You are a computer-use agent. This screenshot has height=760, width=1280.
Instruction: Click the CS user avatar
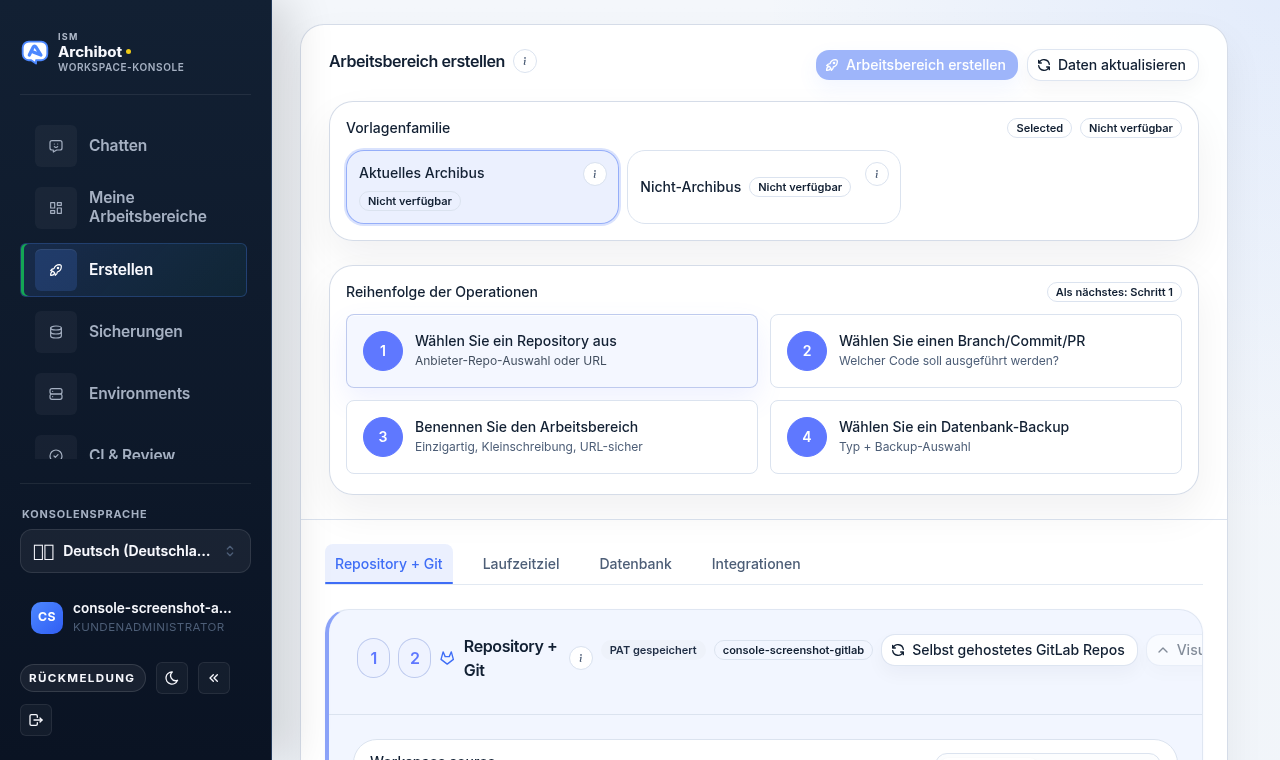(47, 617)
